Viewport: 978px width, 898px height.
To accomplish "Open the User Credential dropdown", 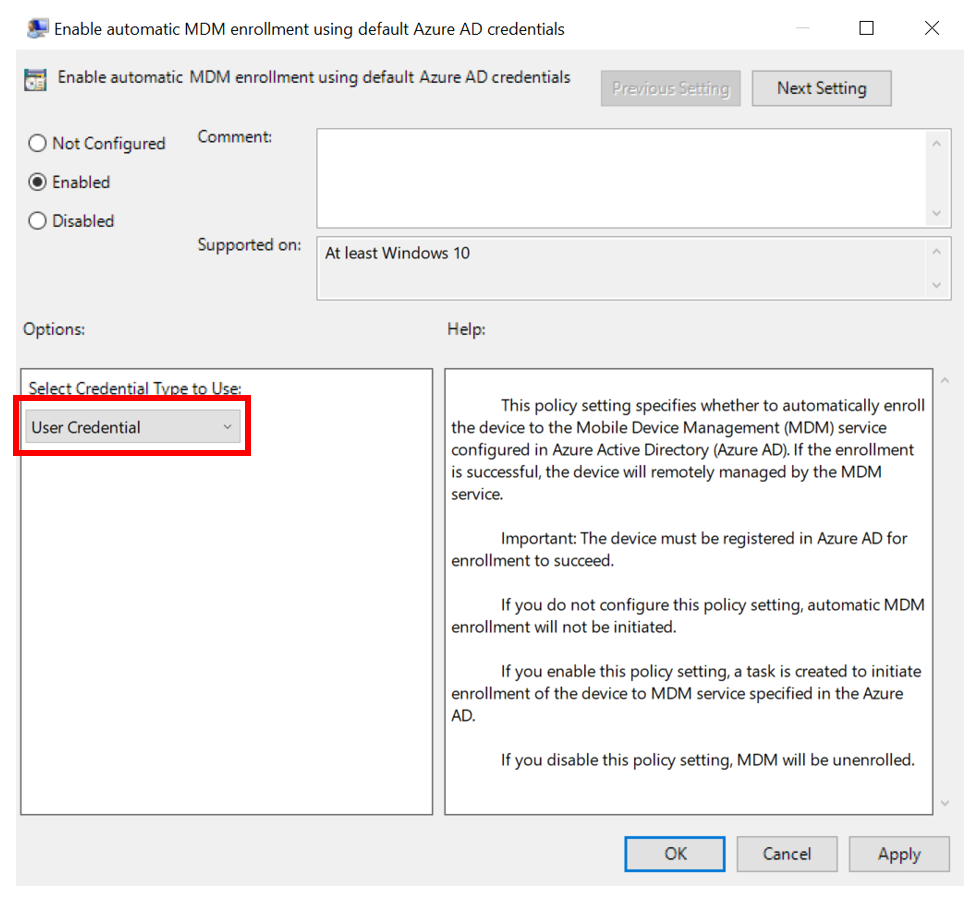I will click(132, 428).
